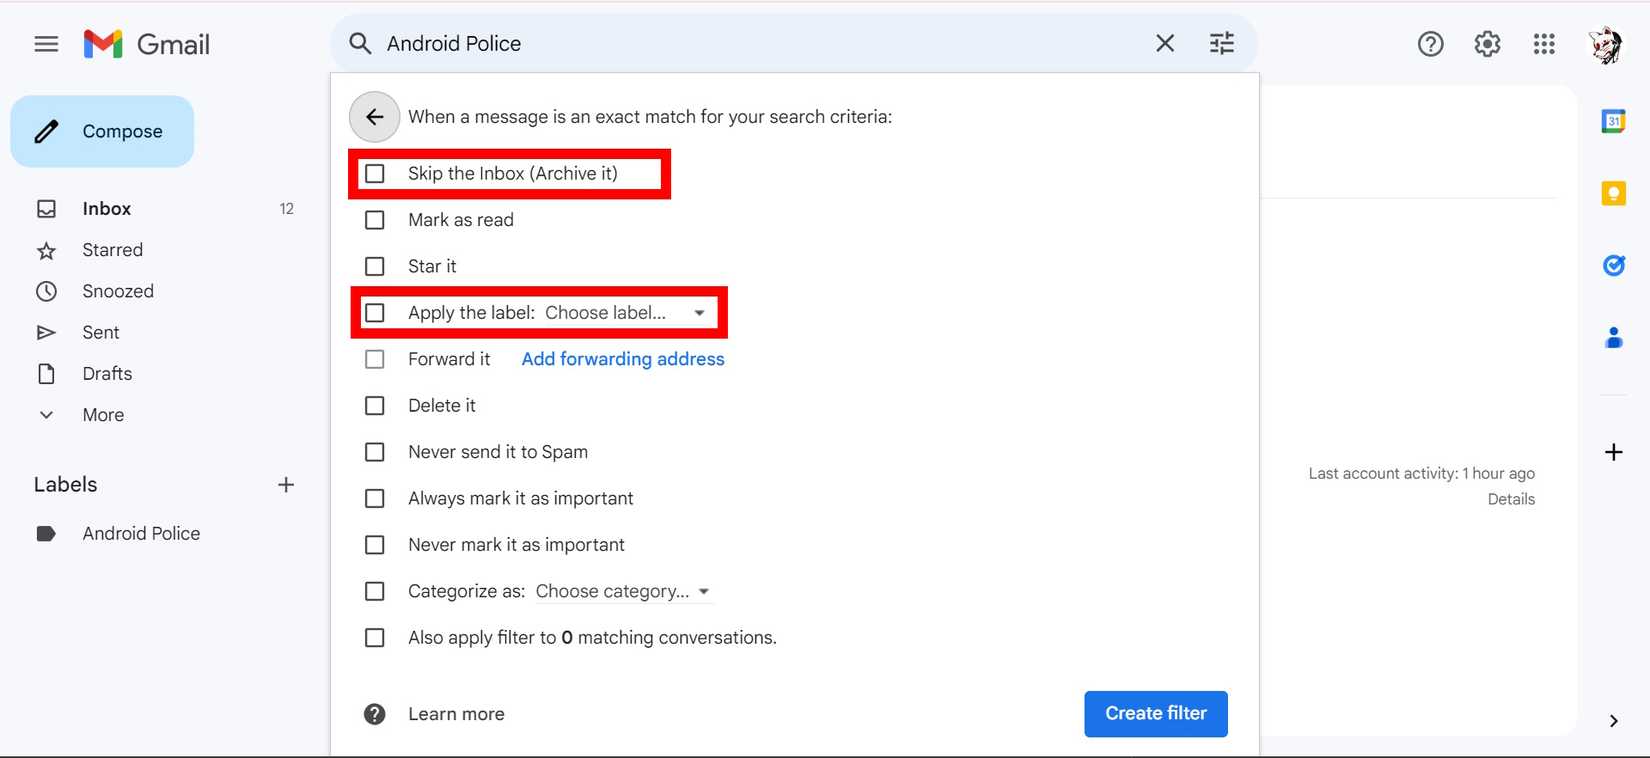
Task: Go to the Starred folder
Action: click(112, 250)
